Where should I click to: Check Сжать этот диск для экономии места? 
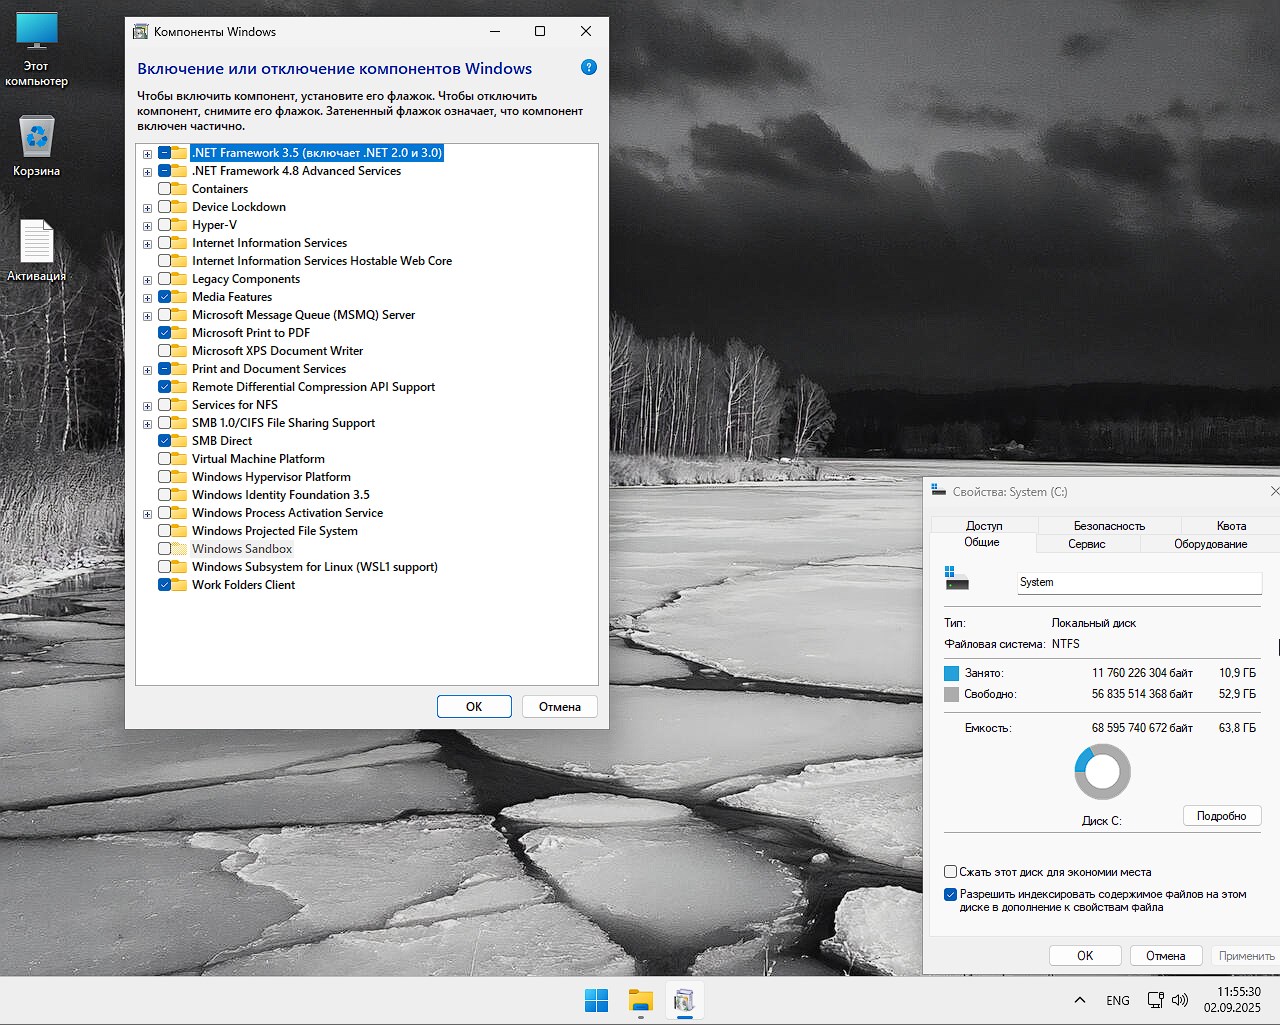[x=951, y=872]
